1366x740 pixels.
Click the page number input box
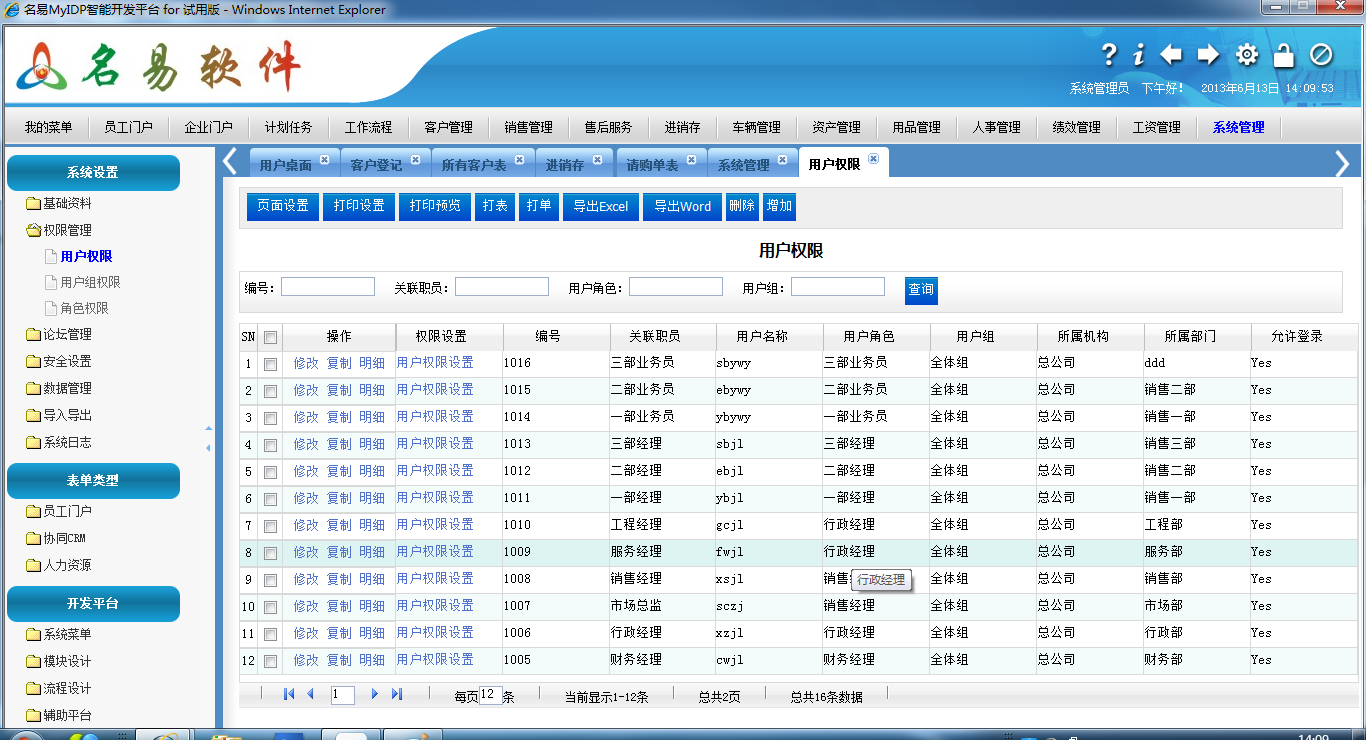click(x=343, y=695)
